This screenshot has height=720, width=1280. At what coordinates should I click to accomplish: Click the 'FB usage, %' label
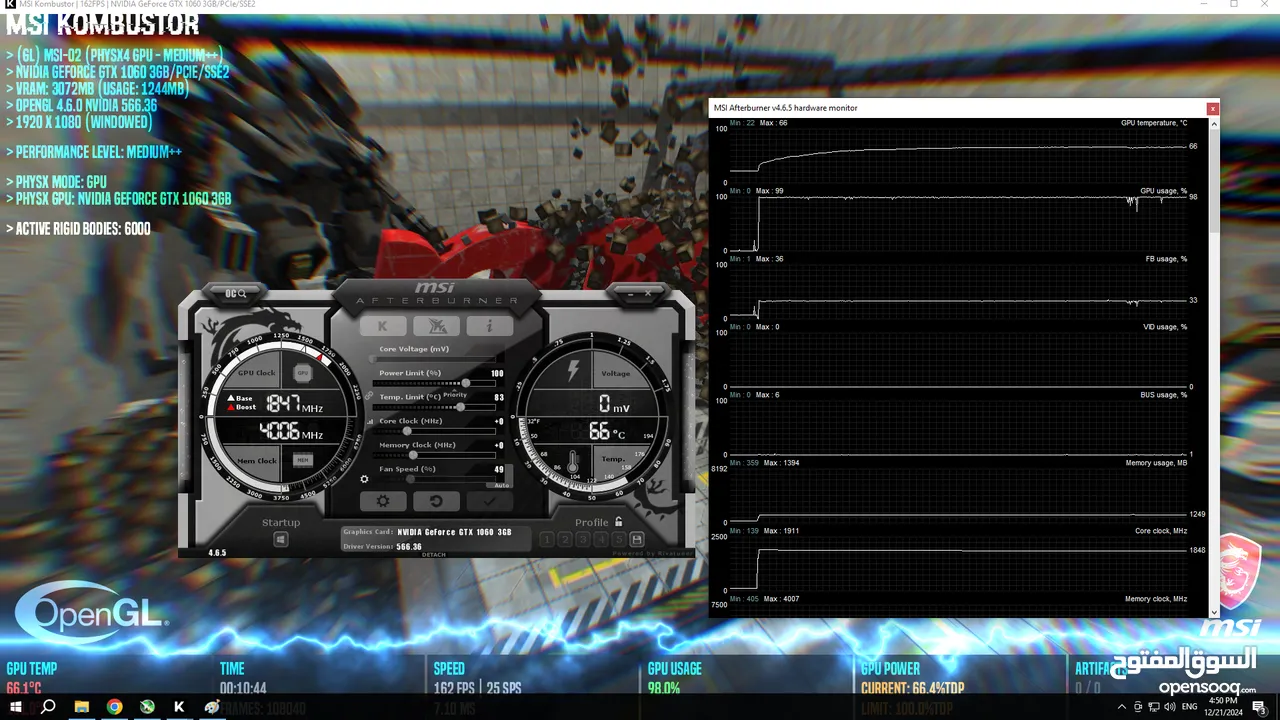(1166, 259)
